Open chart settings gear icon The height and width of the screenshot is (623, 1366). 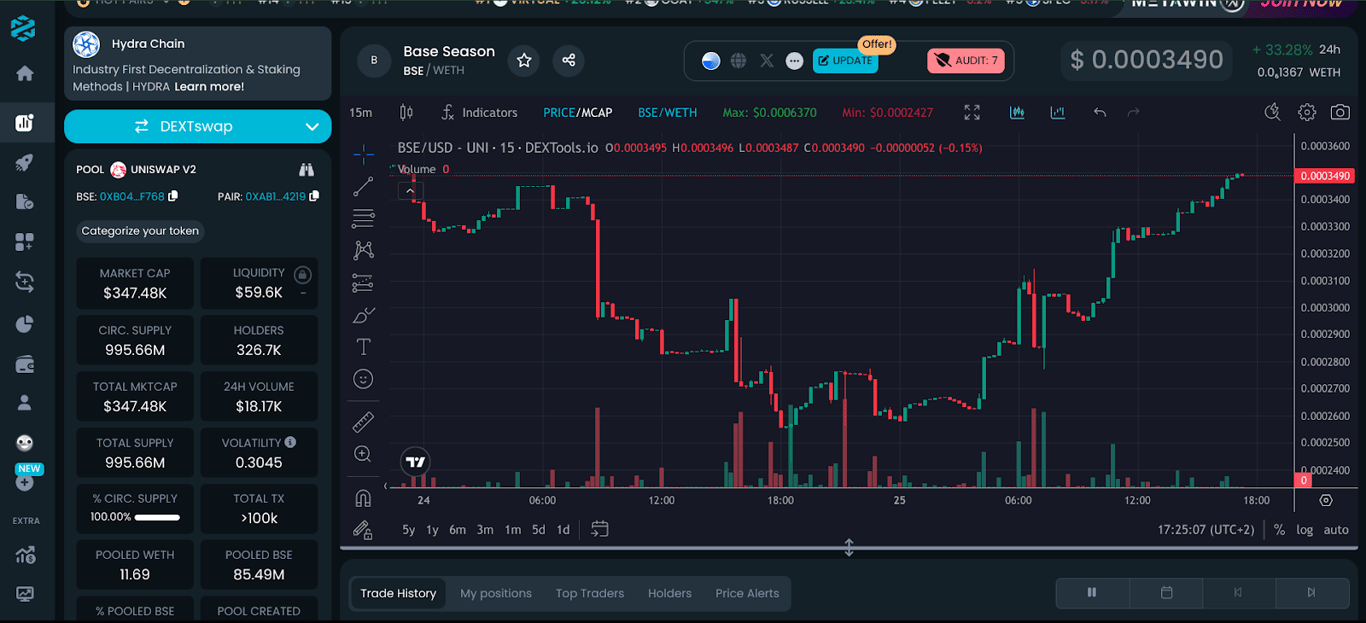(1307, 112)
